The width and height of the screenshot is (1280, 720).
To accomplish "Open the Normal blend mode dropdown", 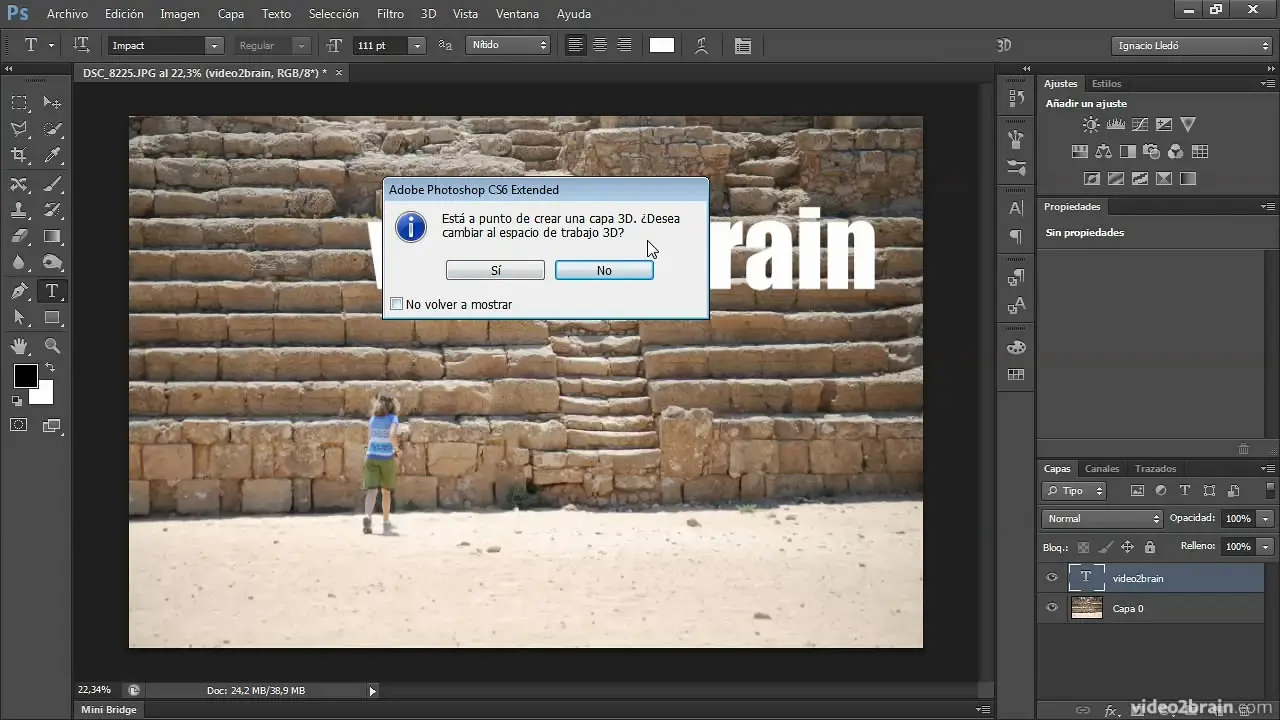I will (1102, 519).
